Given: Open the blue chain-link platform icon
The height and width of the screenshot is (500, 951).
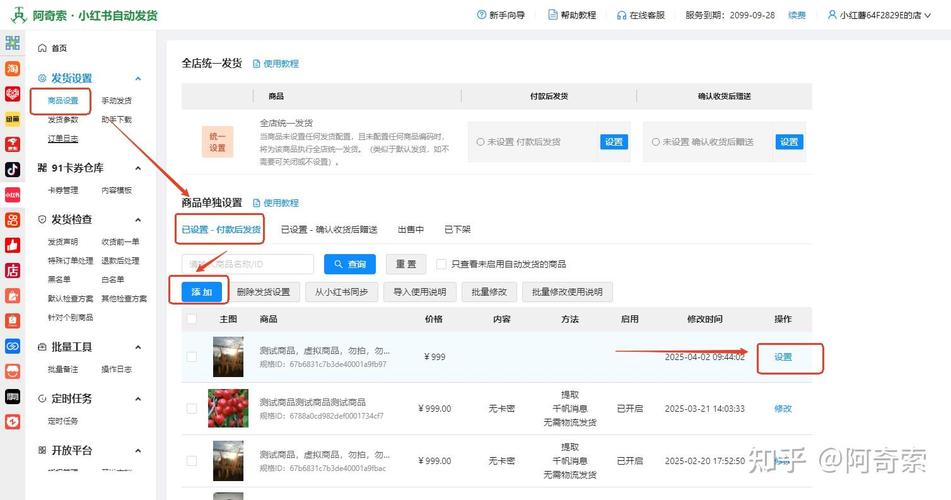Looking at the screenshot, I should tap(13, 346).
